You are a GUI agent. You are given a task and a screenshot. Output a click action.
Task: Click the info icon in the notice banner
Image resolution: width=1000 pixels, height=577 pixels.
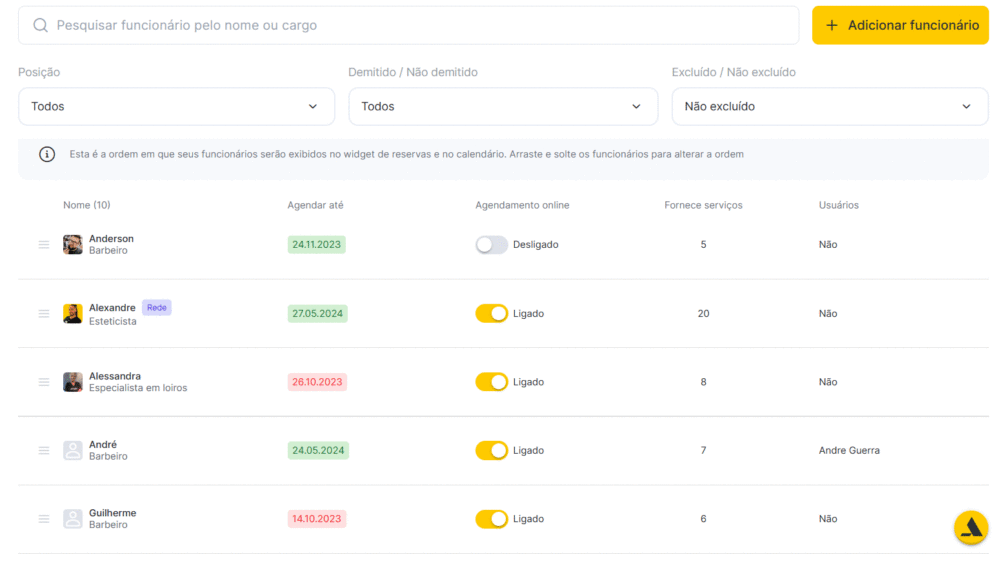coord(47,154)
